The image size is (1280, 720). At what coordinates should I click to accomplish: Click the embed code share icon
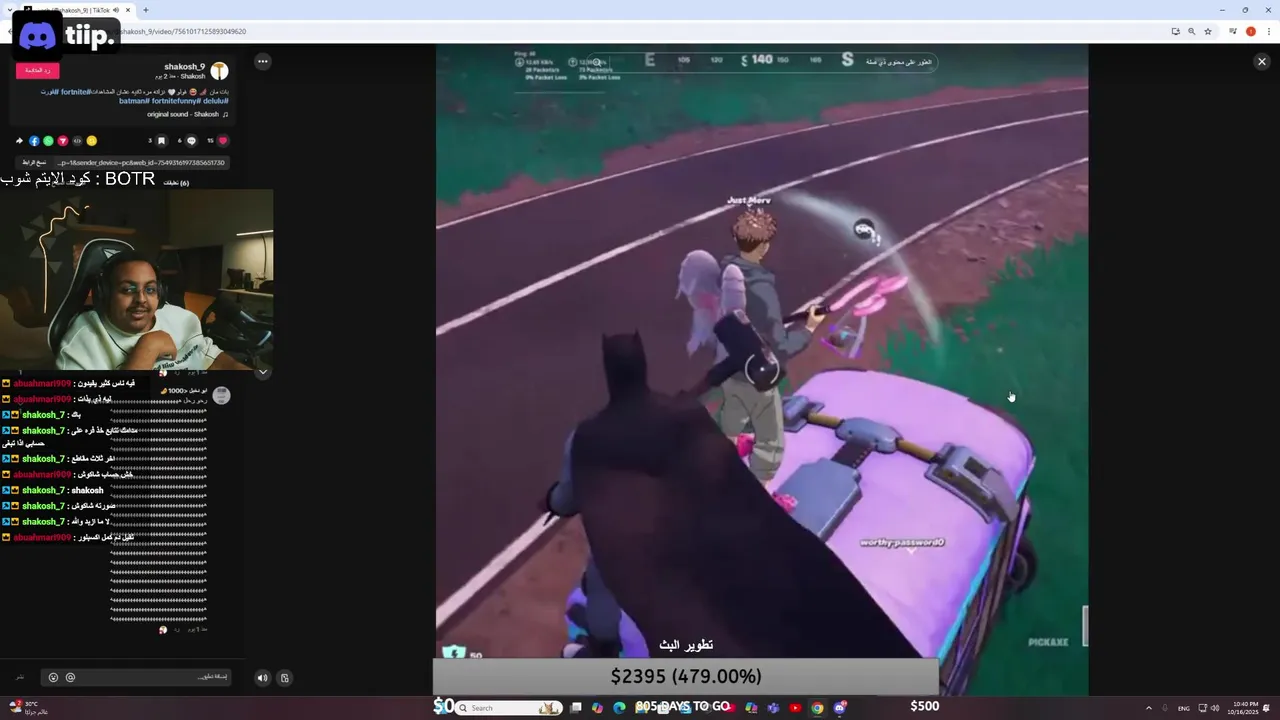[77, 141]
